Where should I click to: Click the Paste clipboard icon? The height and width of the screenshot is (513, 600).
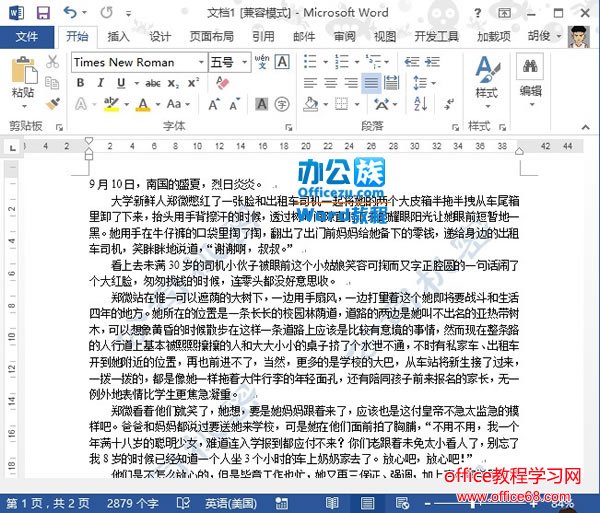point(24,70)
